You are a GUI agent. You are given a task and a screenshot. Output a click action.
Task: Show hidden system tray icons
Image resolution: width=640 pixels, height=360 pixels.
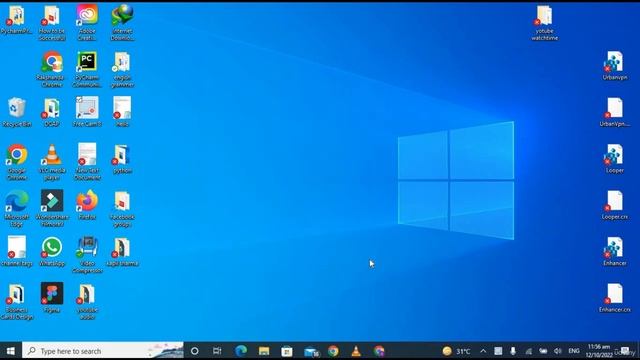pyautogui.click(x=483, y=351)
